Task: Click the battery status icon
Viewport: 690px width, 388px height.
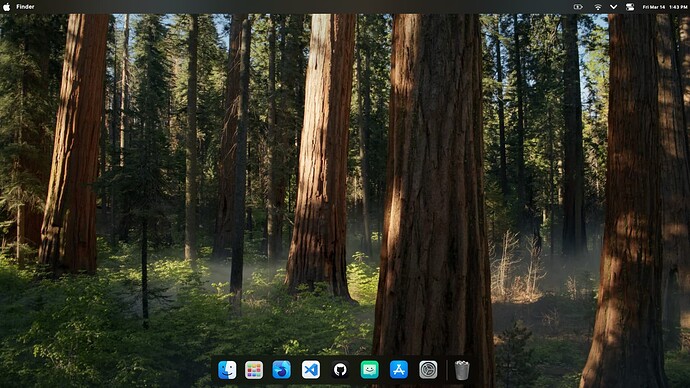Action: click(578, 7)
